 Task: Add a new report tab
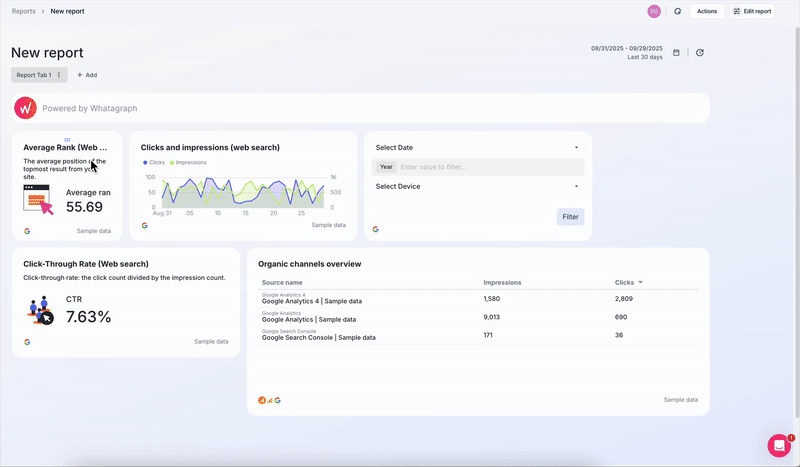click(87, 75)
